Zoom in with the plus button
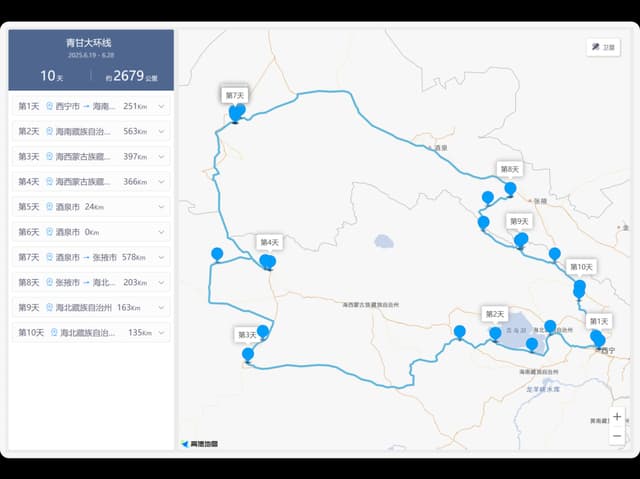 coord(617,417)
